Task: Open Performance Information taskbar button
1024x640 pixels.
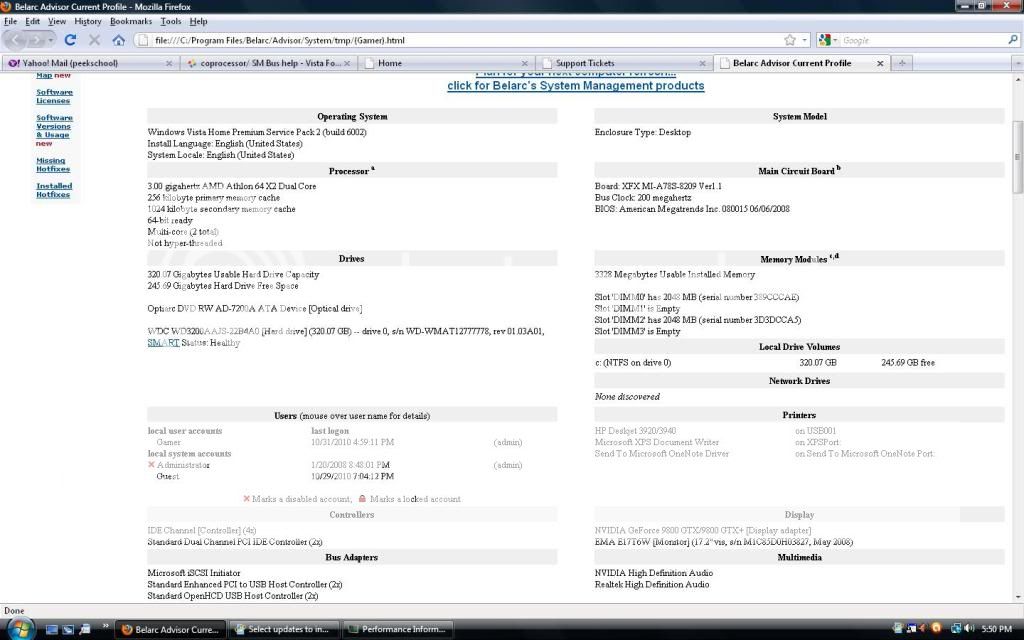Action: [397, 630]
